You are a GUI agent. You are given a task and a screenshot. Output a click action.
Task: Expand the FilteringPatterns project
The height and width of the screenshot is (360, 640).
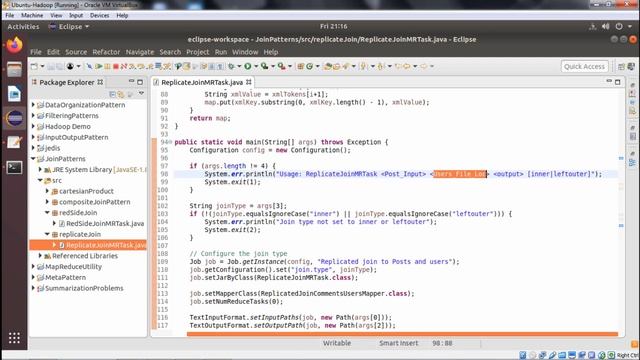(x=33, y=116)
